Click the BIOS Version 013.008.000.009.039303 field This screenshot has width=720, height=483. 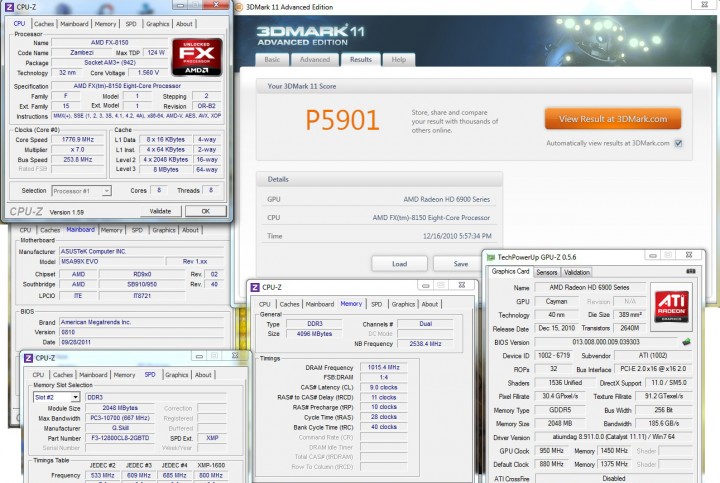click(x=606, y=342)
